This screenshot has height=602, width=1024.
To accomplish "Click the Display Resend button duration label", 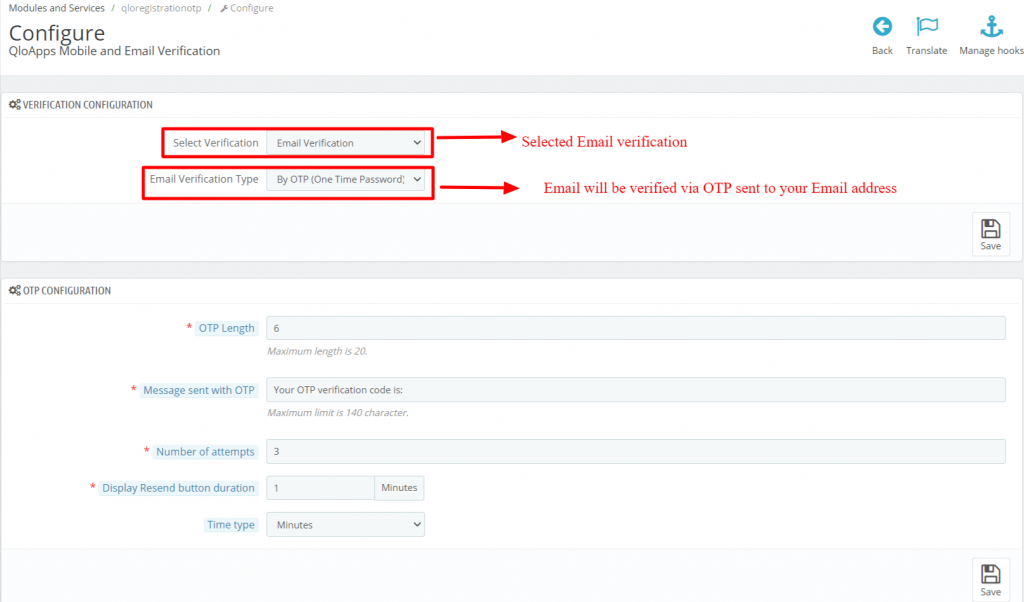I will [x=178, y=488].
